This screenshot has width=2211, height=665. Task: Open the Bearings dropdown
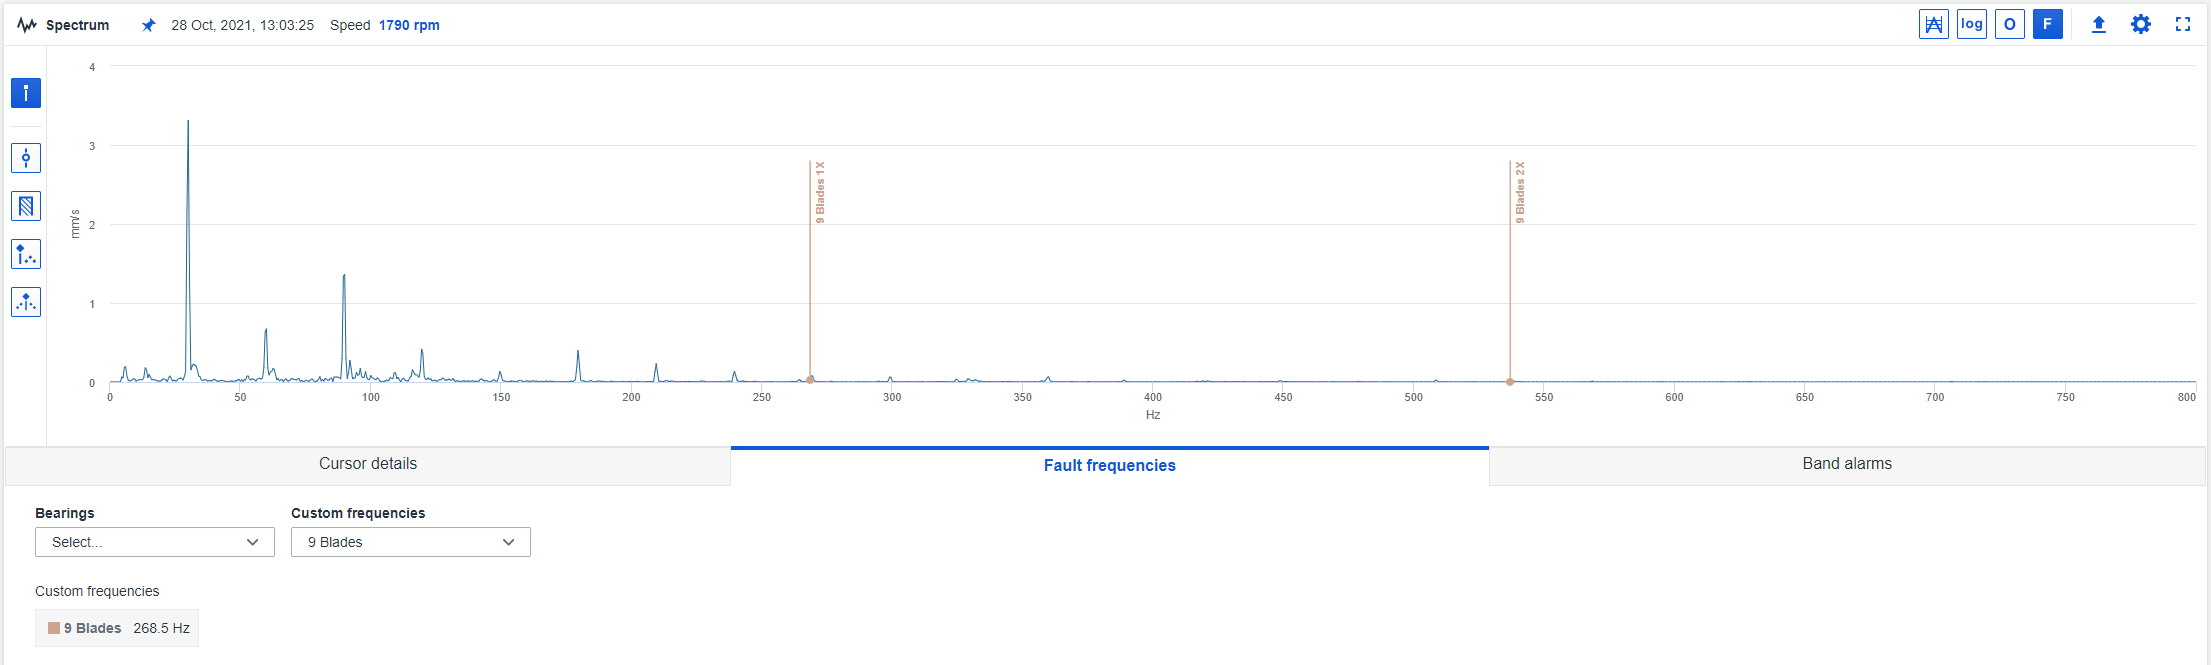(x=155, y=542)
